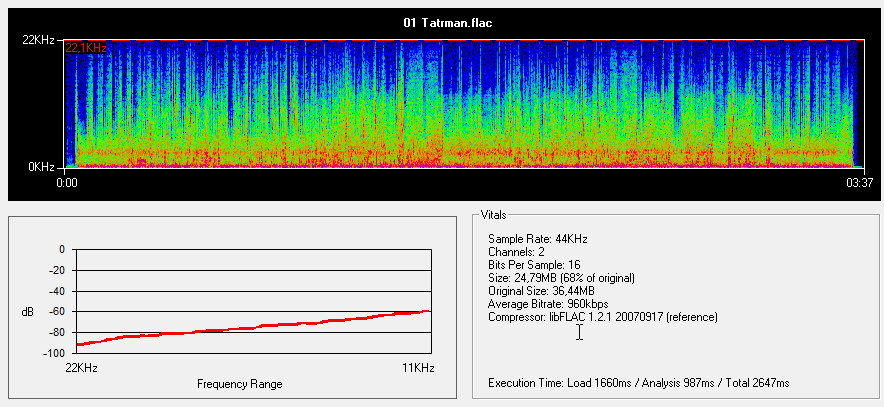Click the Frequency Range caption

click(x=239, y=384)
